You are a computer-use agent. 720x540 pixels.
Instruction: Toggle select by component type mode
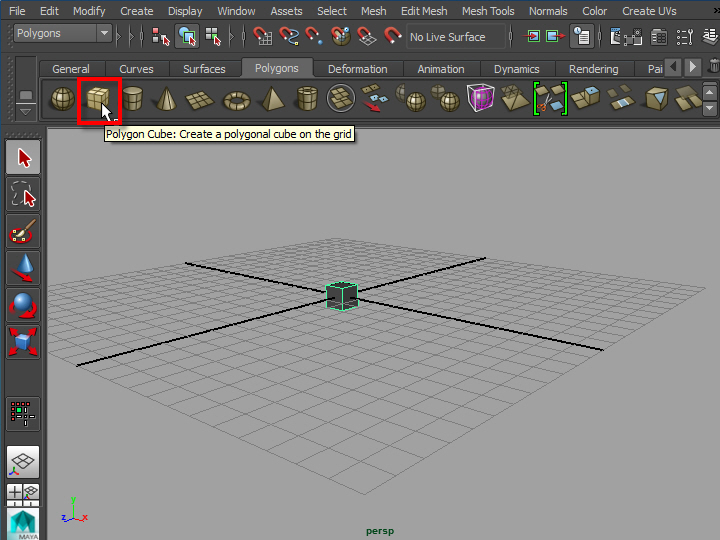pos(212,36)
